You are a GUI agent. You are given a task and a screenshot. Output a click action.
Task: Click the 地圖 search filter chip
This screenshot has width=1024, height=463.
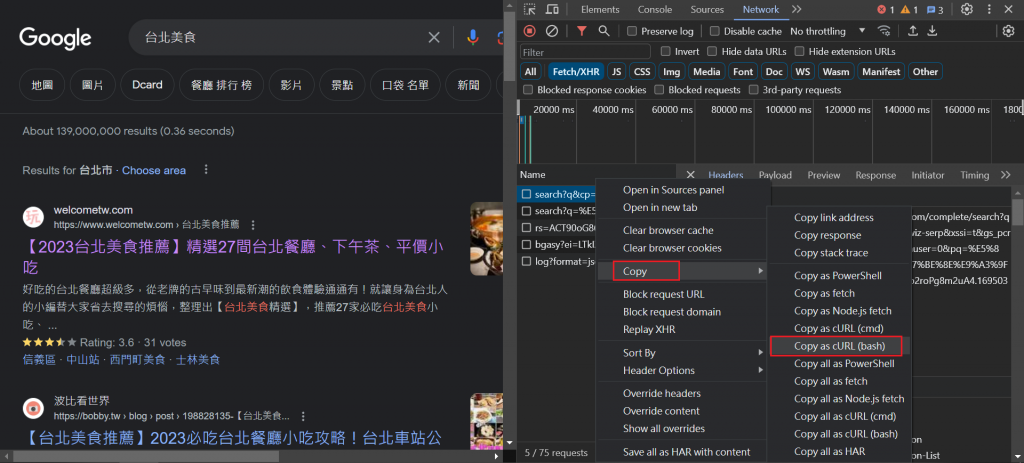[42, 85]
